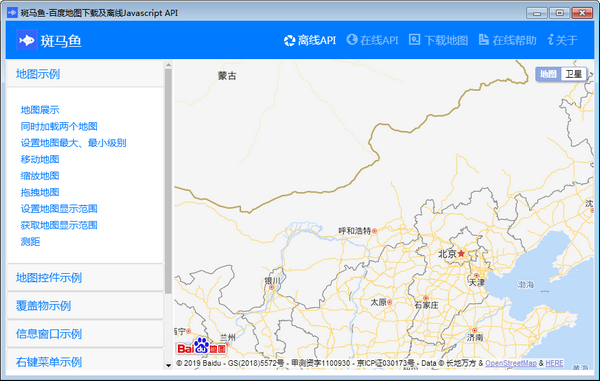Click the 在线帮助 document icon
The image size is (600, 381).
click(x=484, y=39)
